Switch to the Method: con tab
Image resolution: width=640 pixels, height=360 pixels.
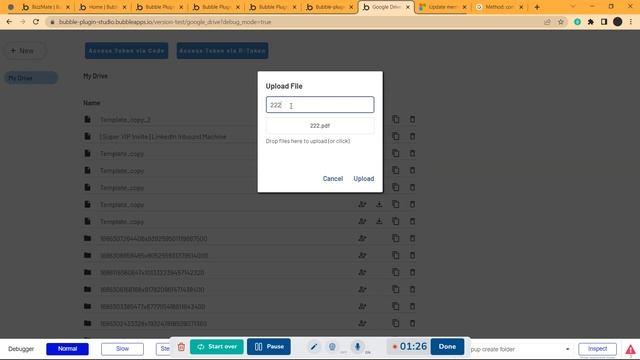[499, 7]
